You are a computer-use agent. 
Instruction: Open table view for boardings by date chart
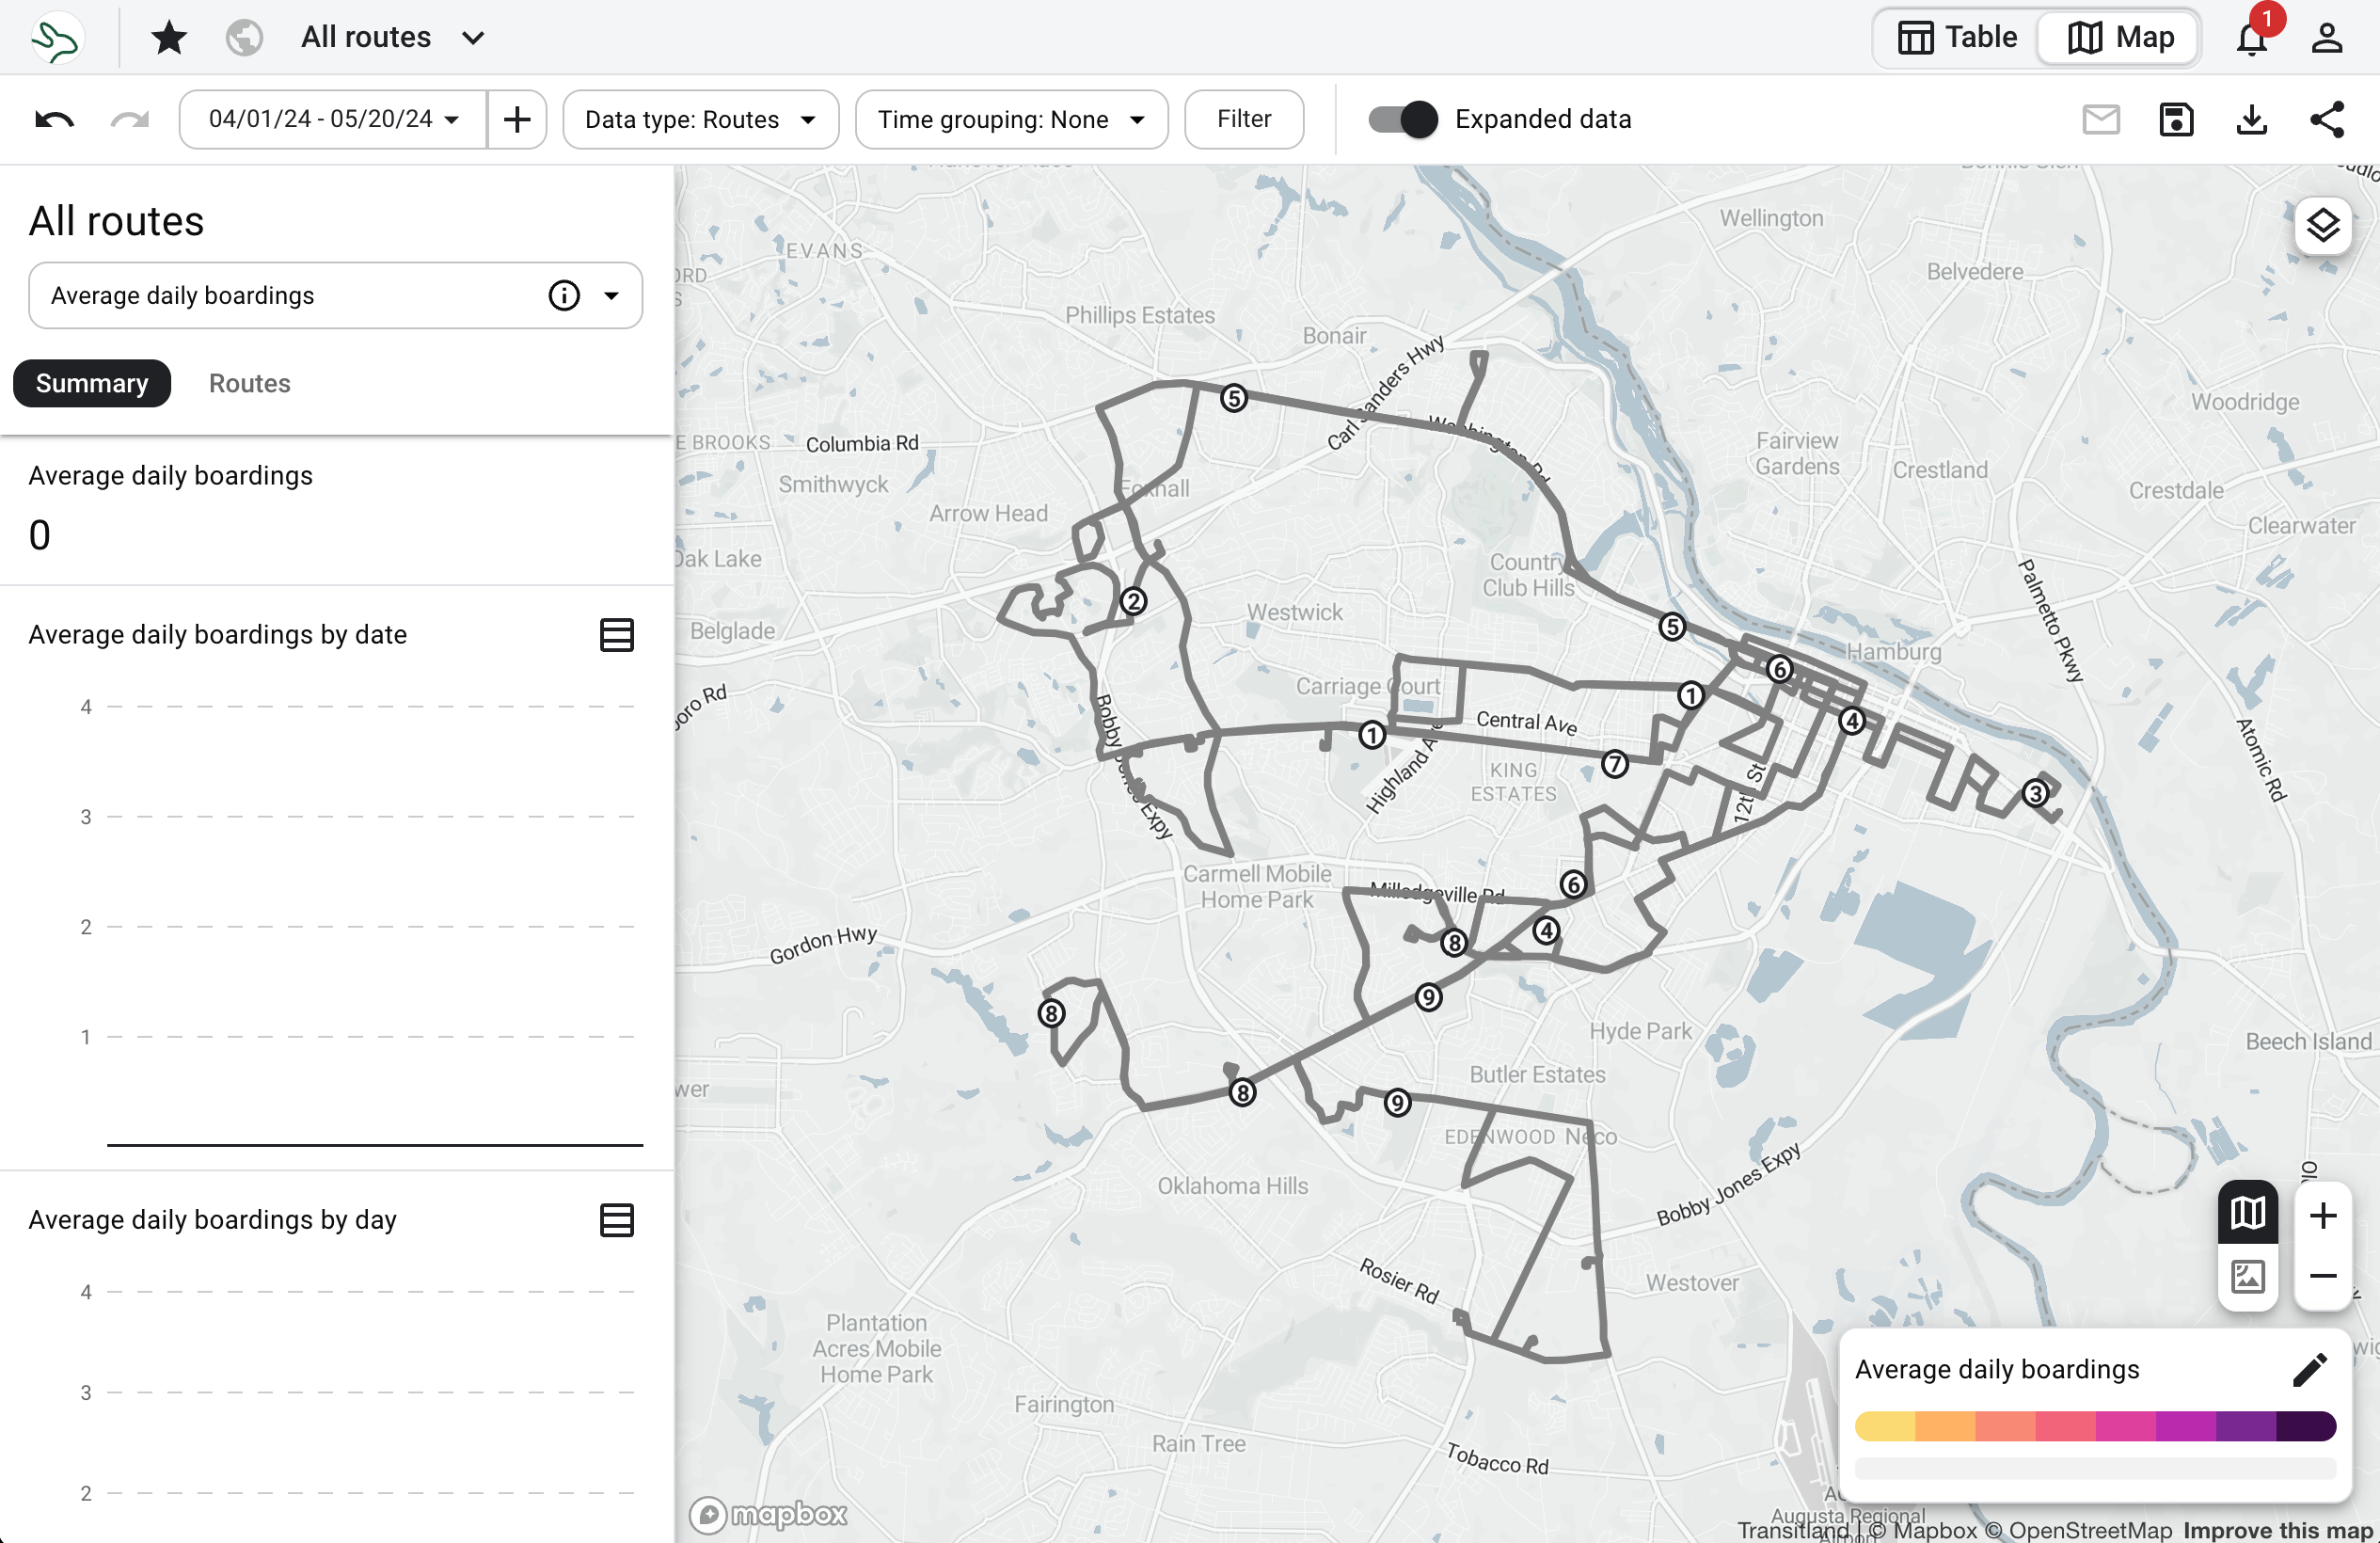[x=616, y=635]
